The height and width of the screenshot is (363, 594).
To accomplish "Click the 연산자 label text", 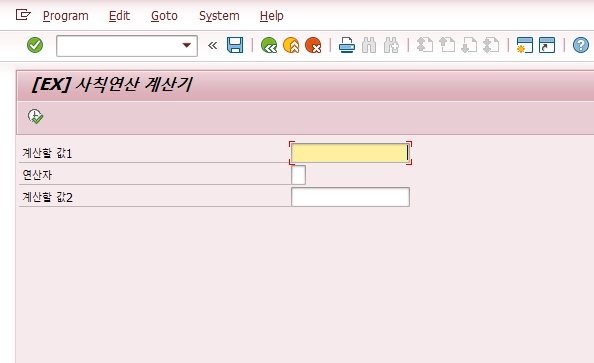I will [37, 175].
